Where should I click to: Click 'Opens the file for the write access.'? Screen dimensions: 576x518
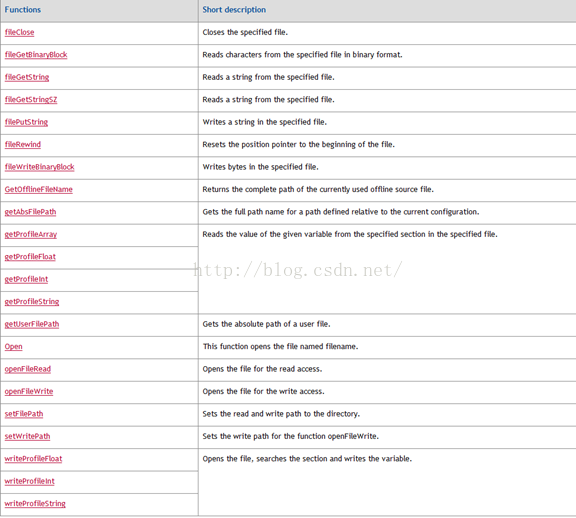point(263,391)
